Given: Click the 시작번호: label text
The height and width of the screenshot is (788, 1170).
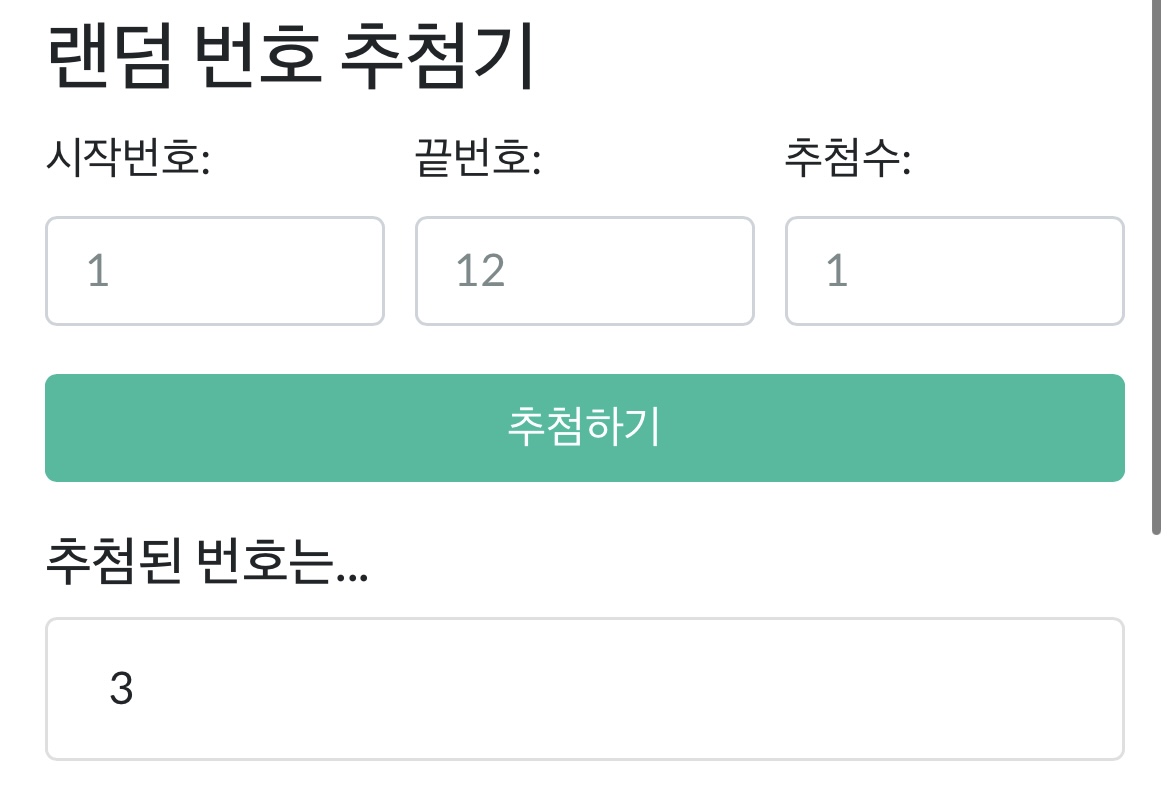Looking at the screenshot, I should click(x=127, y=159).
